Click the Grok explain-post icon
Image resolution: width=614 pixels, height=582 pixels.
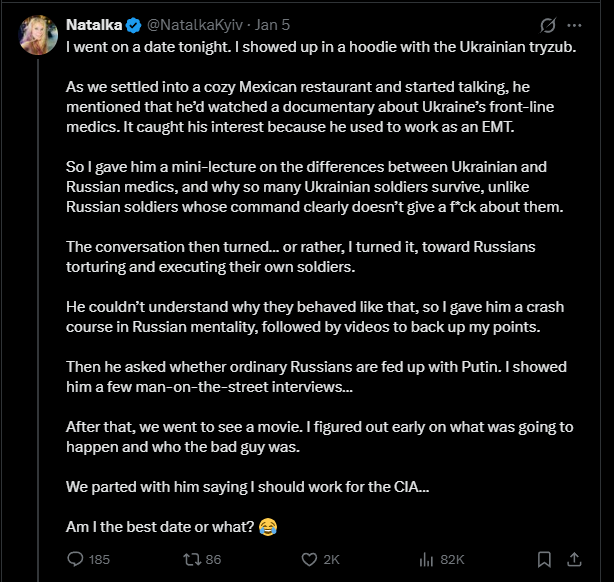547,25
